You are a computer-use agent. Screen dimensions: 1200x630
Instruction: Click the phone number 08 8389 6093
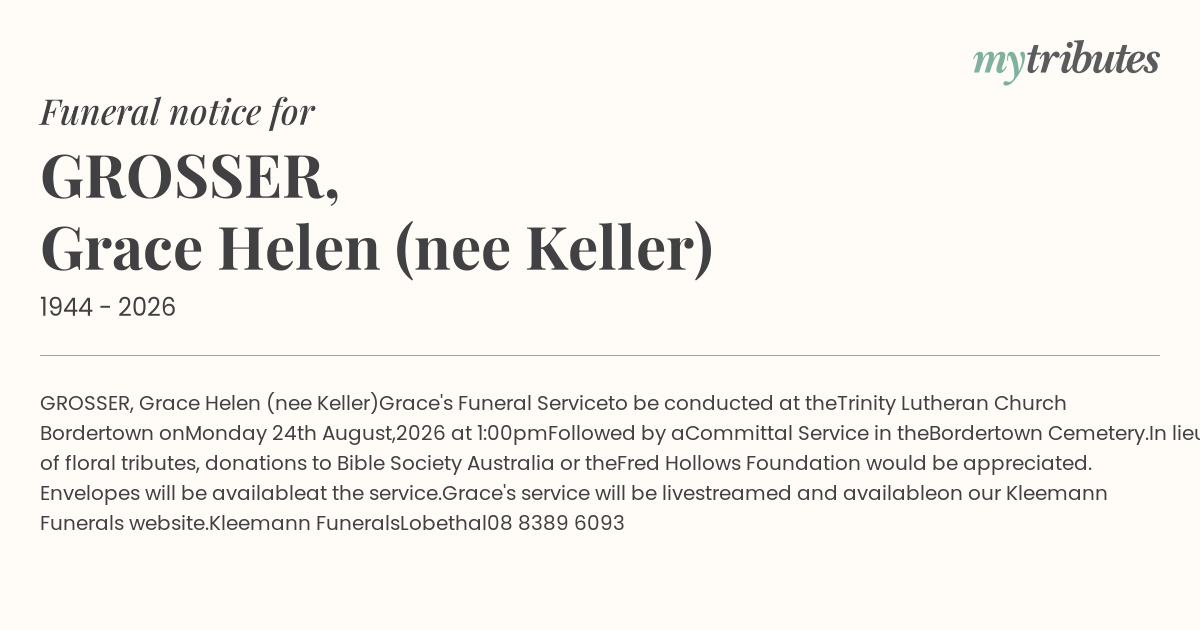[555, 523]
